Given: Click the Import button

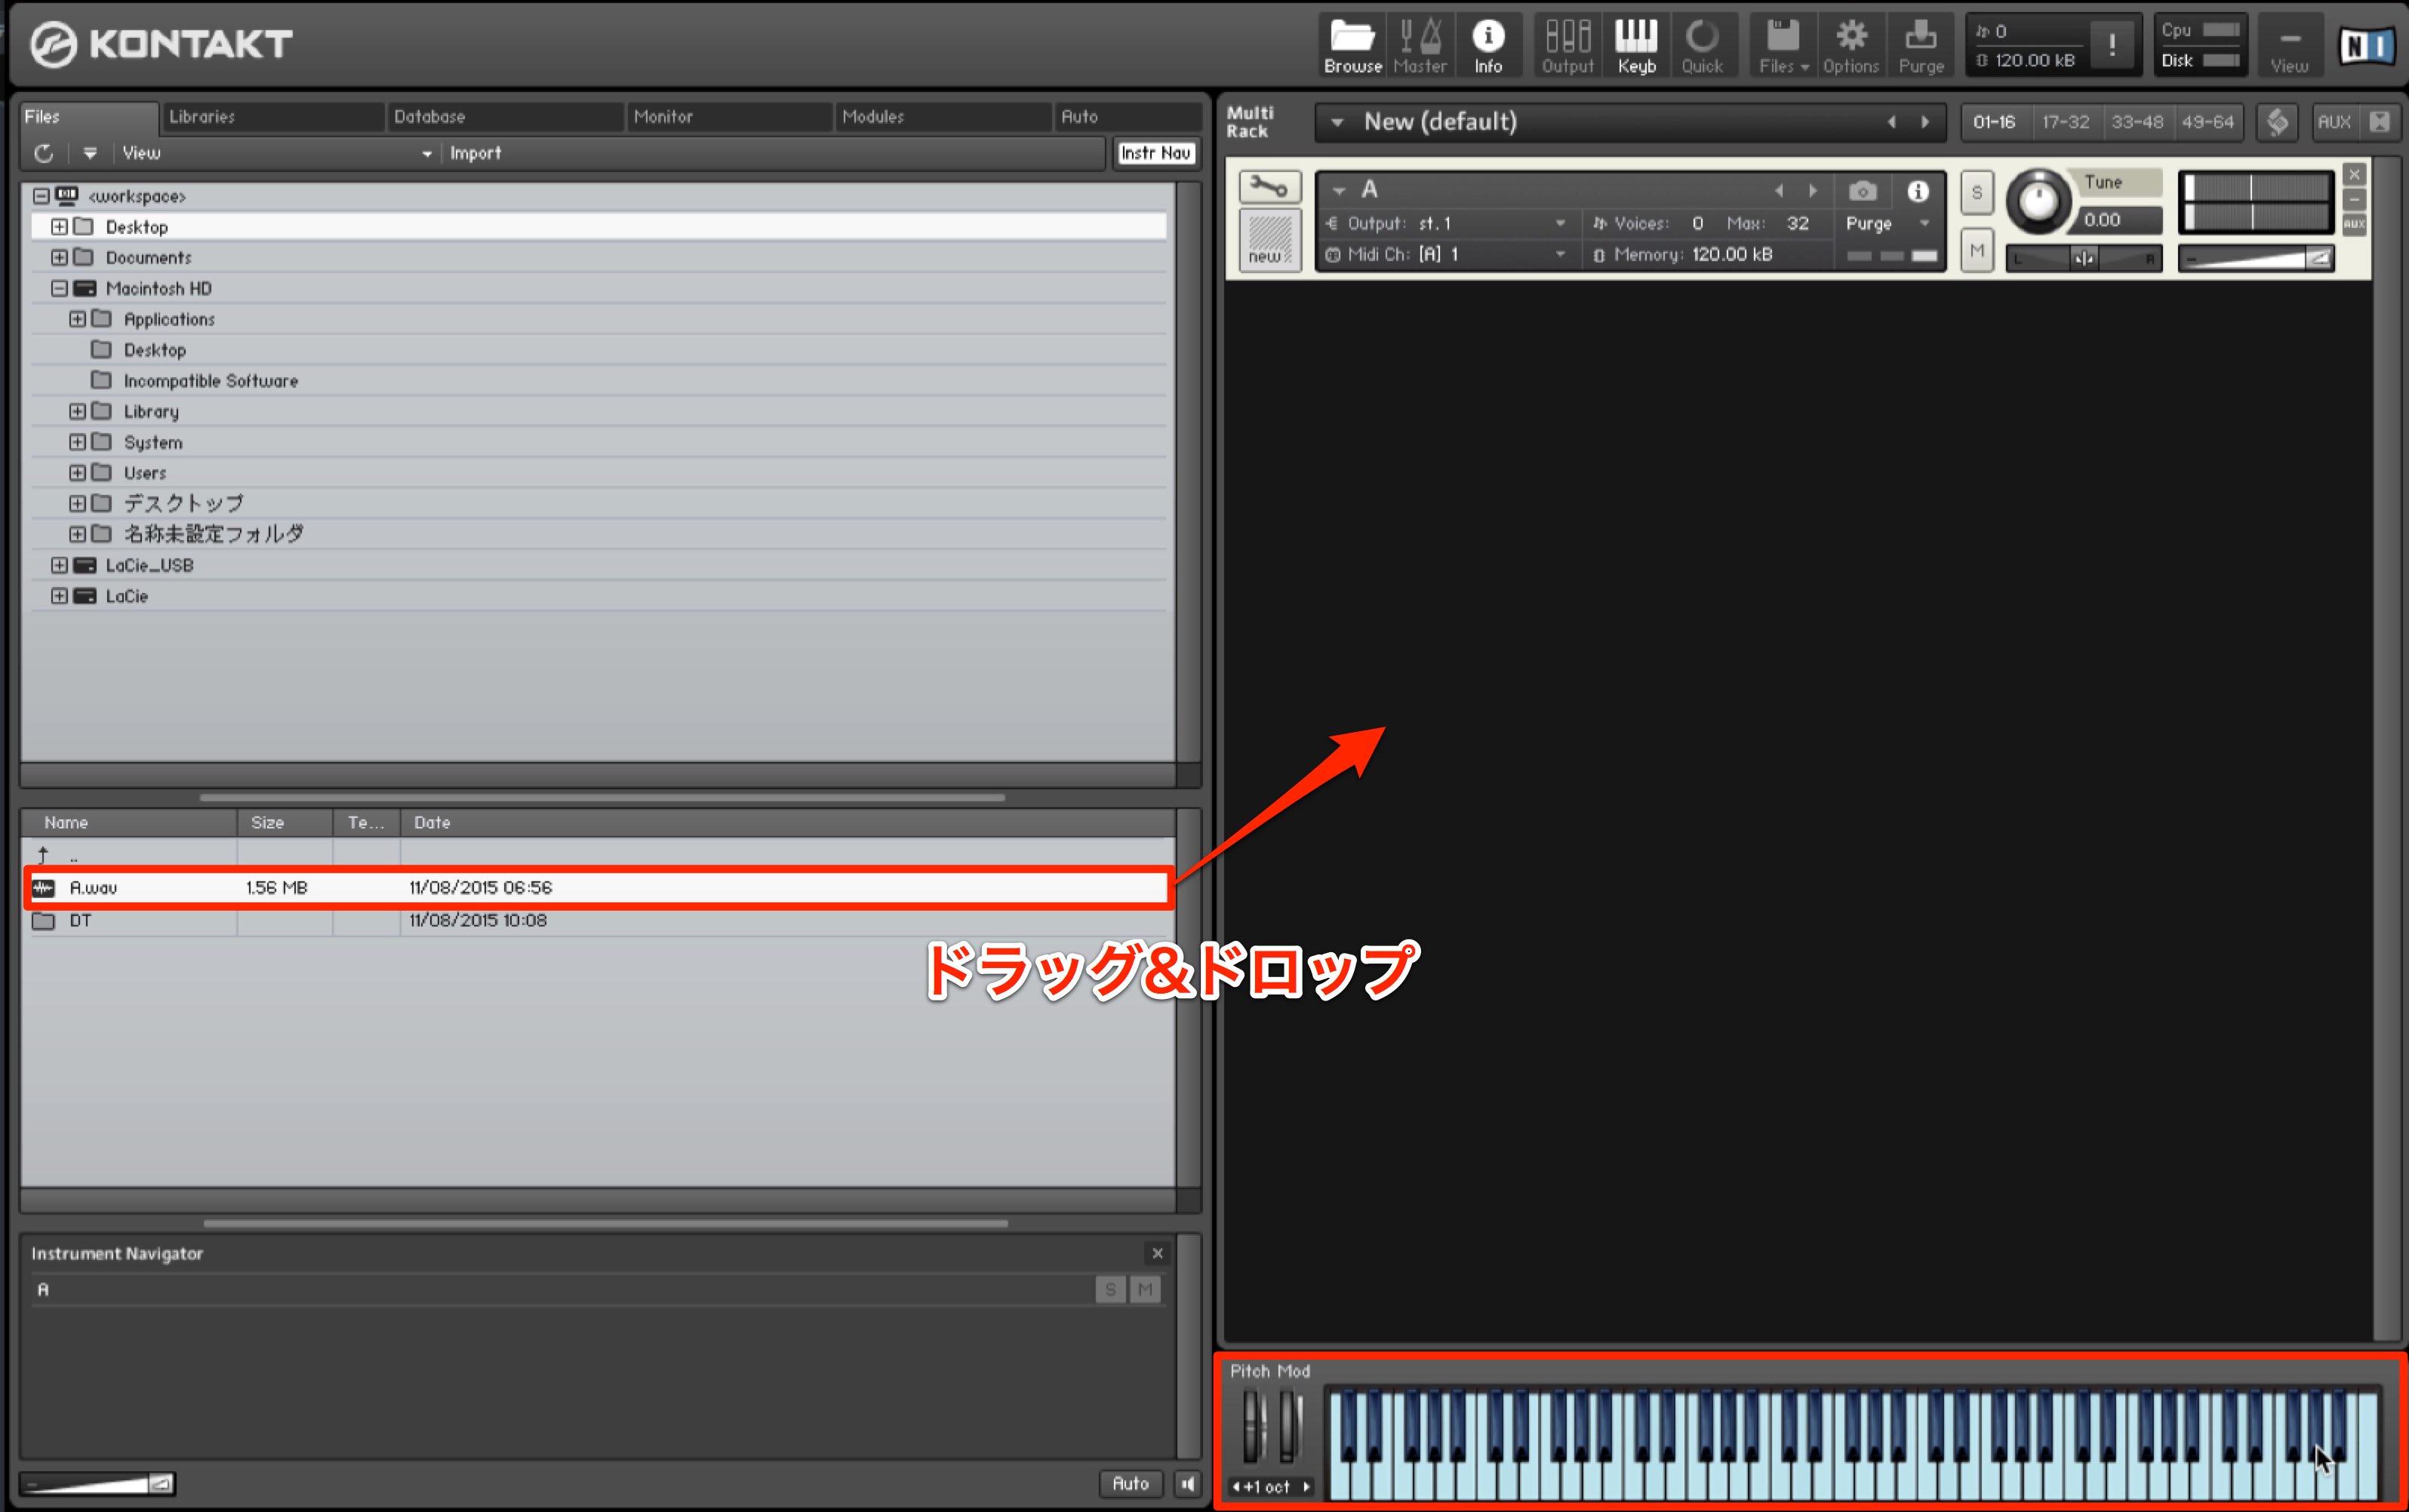Looking at the screenshot, I should click(x=475, y=153).
